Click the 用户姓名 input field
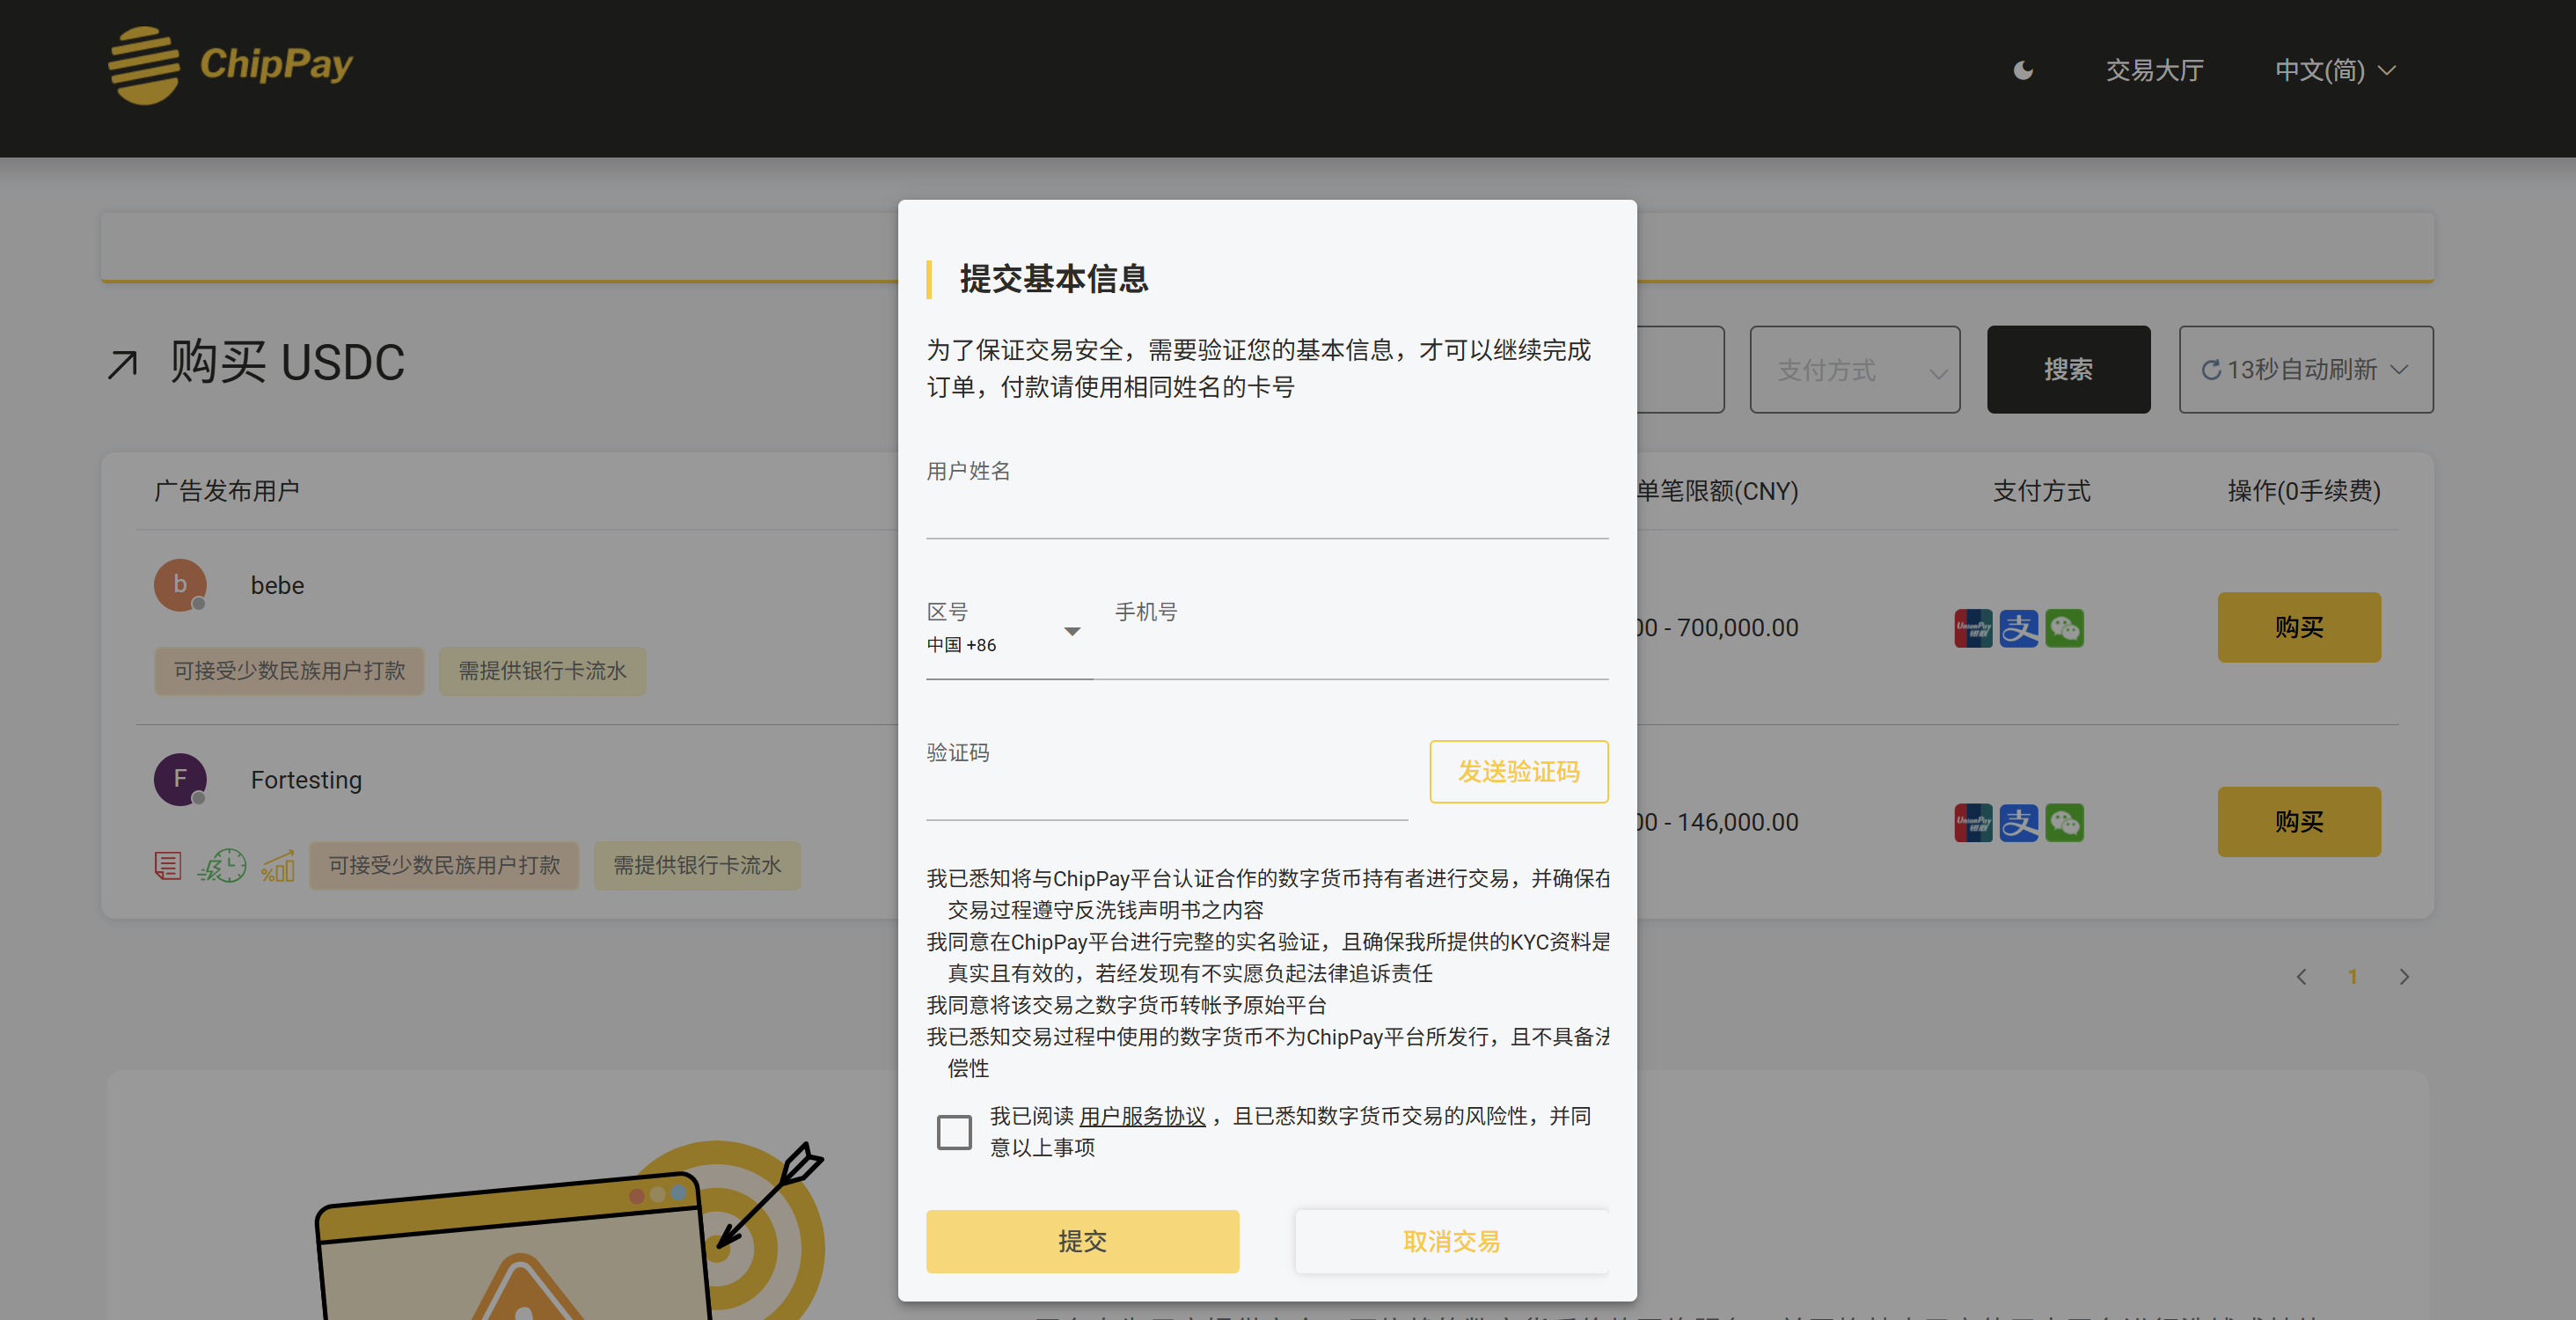This screenshot has width=2576, height=1320. 1266,514
